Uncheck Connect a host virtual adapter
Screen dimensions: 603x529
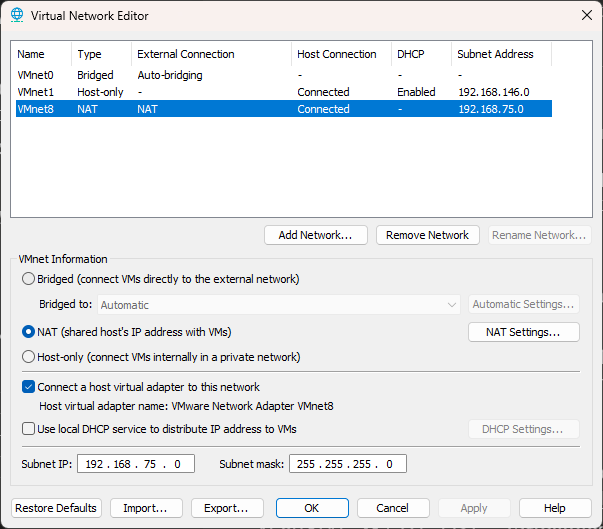tap(28, 387)
